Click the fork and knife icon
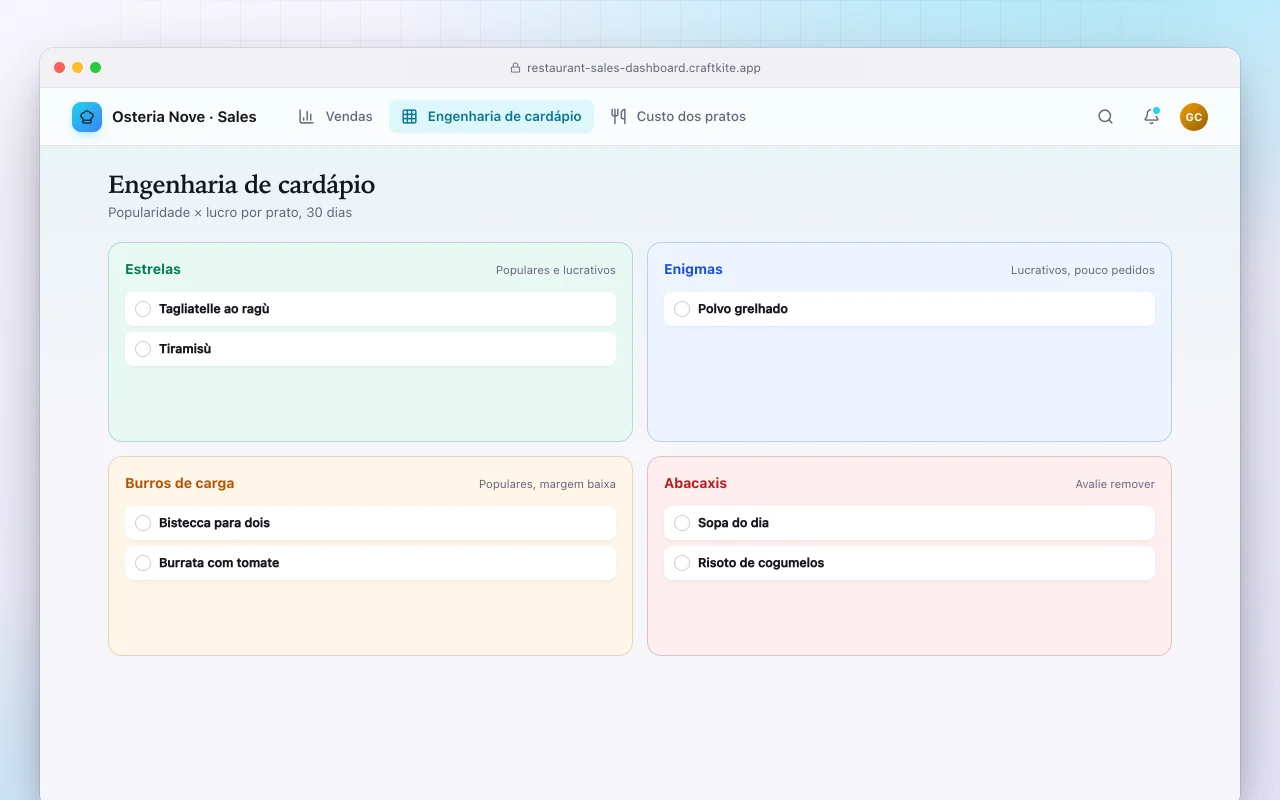Screen dimensions: 1280x800 pos(619,117)
